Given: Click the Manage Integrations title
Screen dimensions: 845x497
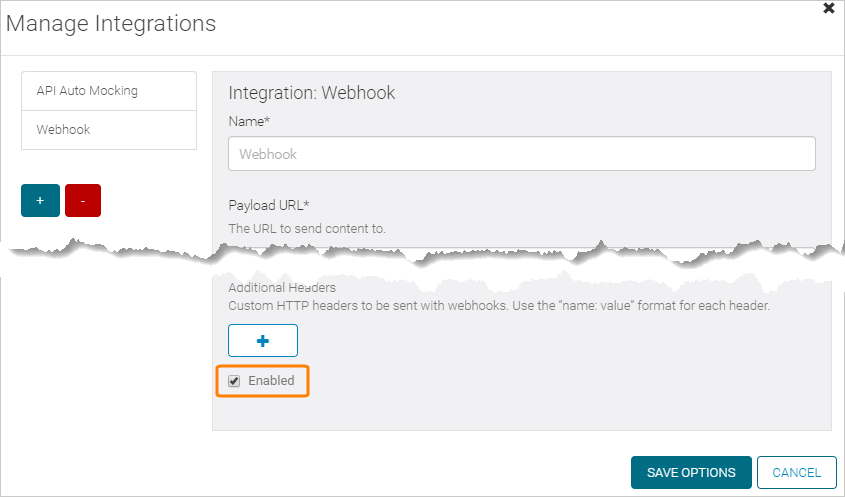Looking at the screenshot, I should (x=111, y=24).
